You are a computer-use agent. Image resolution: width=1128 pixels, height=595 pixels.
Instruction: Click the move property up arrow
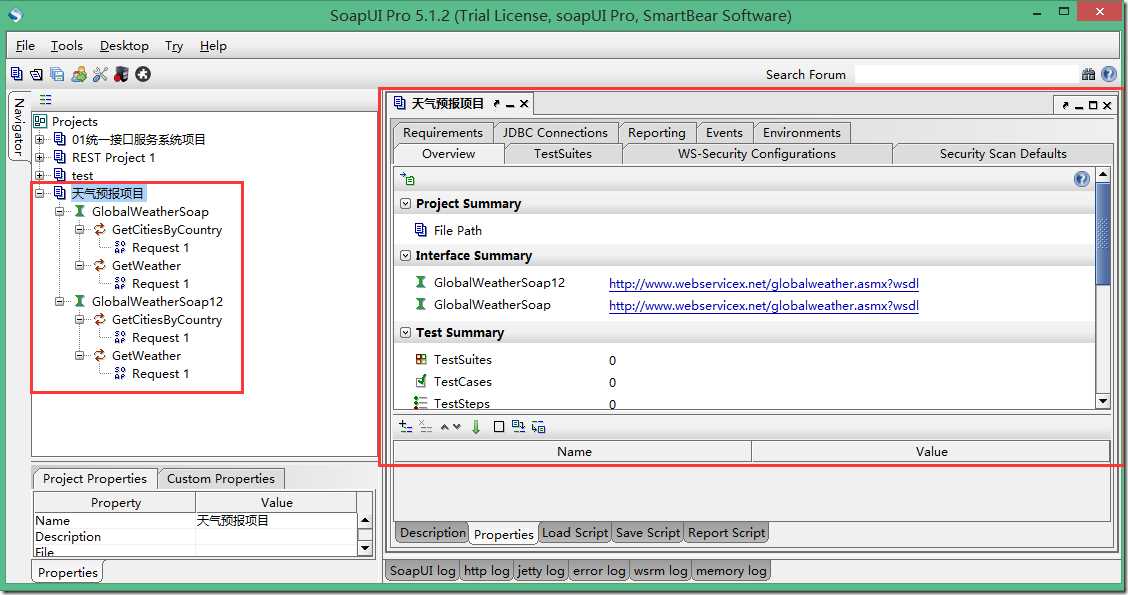[x=445, y=427]
